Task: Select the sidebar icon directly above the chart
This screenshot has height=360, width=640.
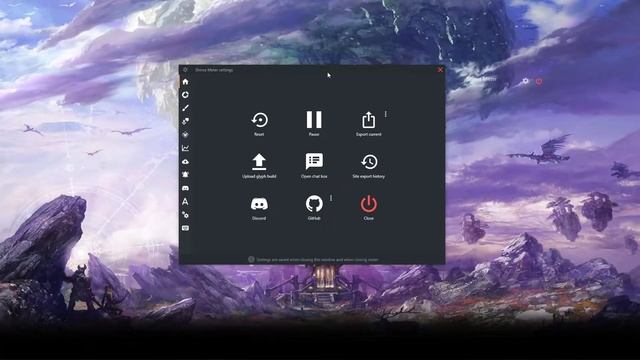Action: 185,134
